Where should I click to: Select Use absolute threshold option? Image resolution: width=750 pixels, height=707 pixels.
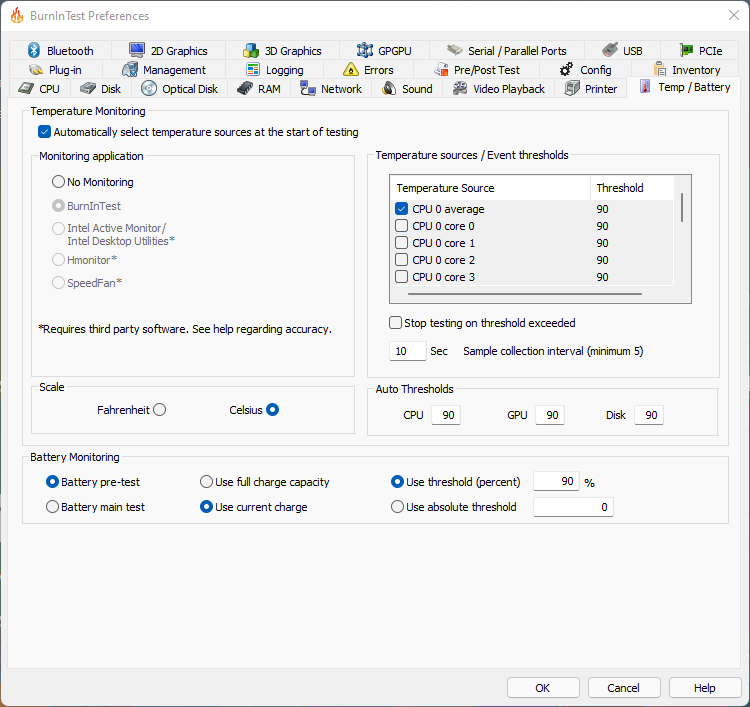[x=397, y=507]
